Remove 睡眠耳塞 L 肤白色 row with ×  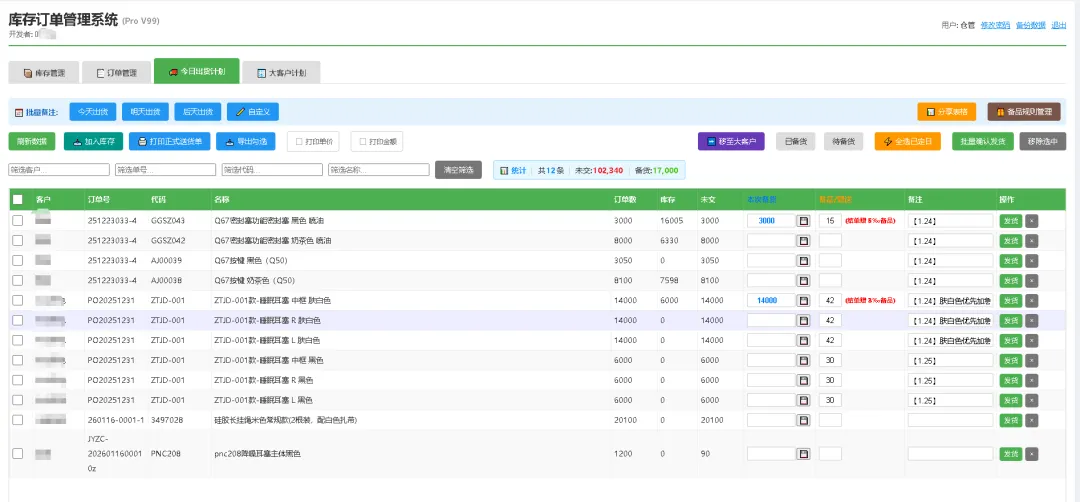1031,341
